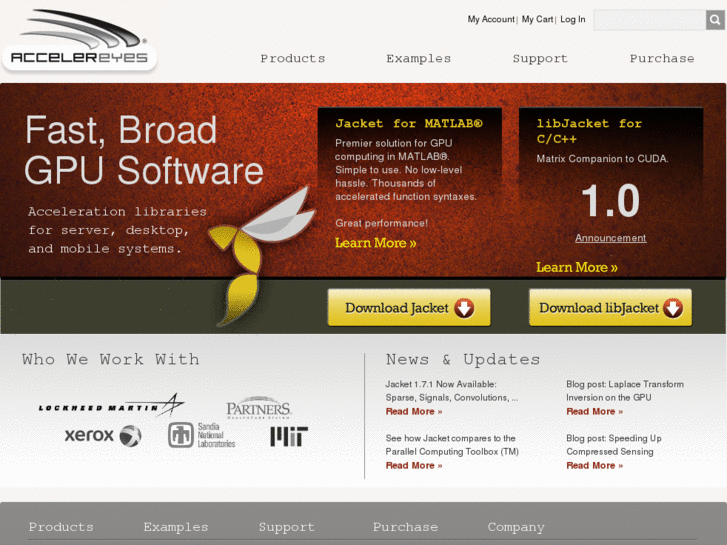Click the Jacket for MATLAB heading
The height and width of the screenshot is (545, 727).
point(409,123)
